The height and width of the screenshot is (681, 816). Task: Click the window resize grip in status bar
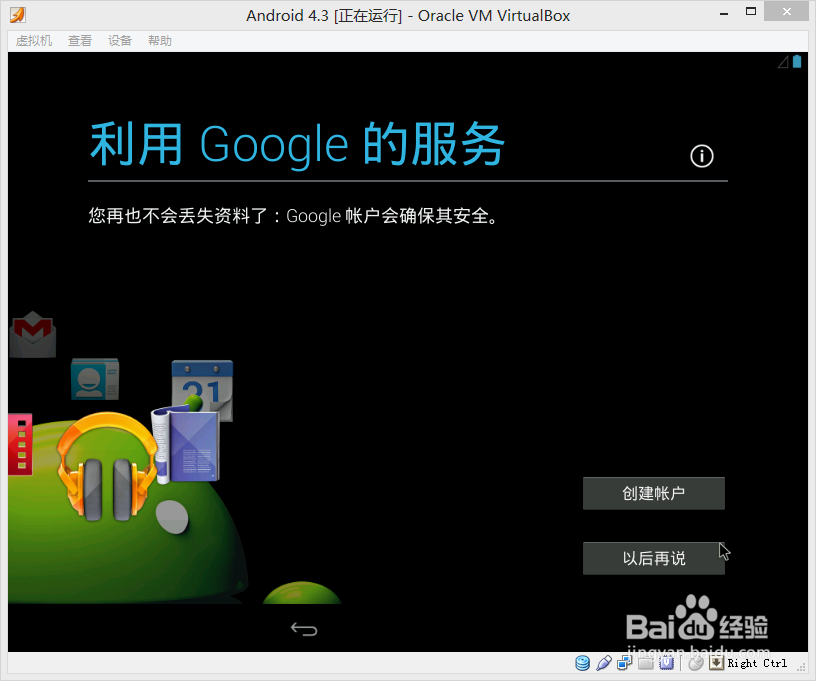(801, 666)
